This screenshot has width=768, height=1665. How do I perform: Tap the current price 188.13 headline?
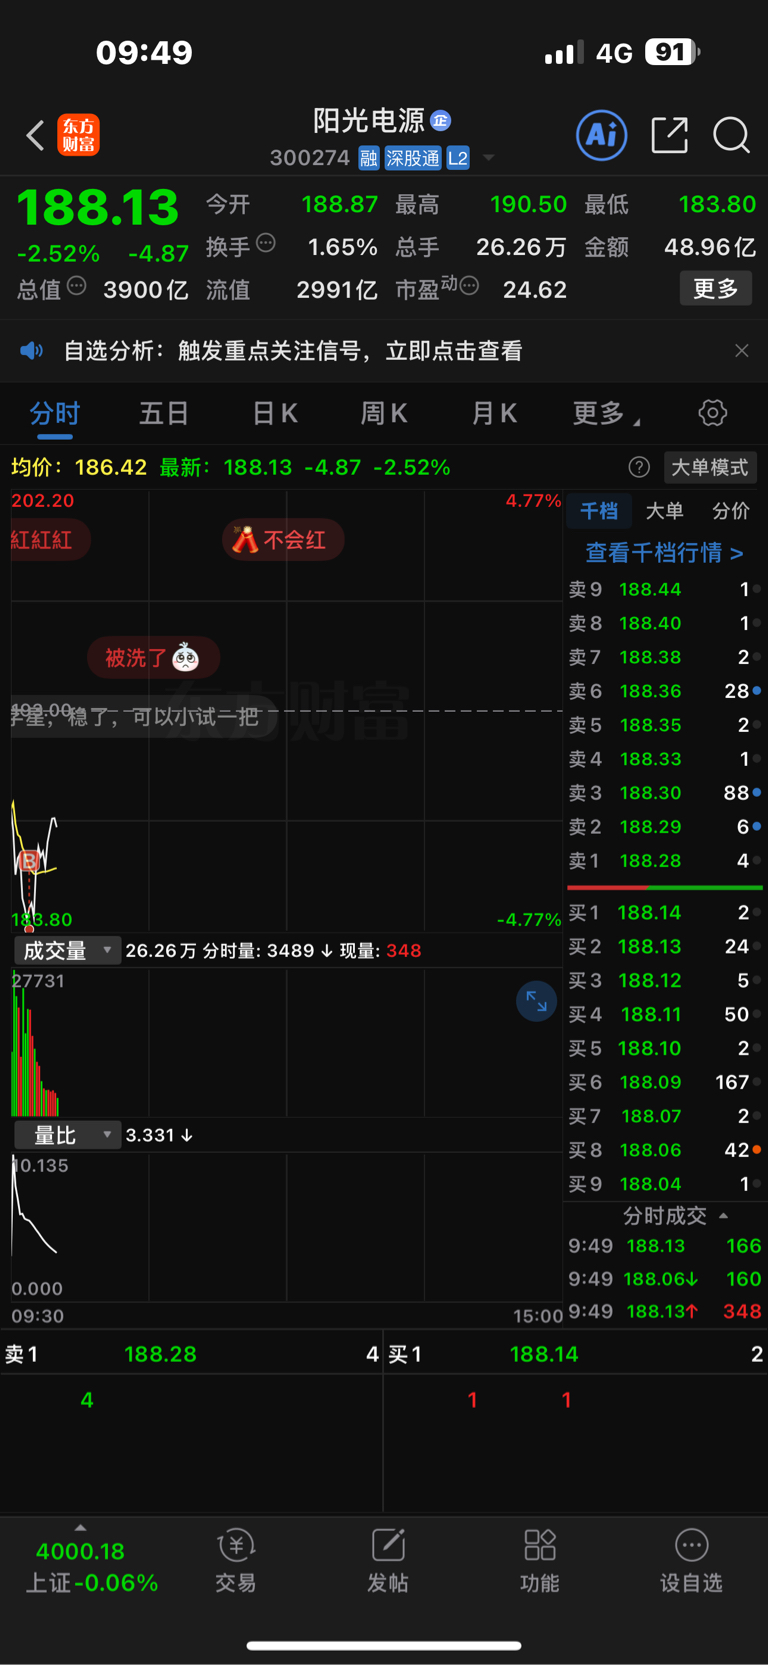(x=98, y=208)
